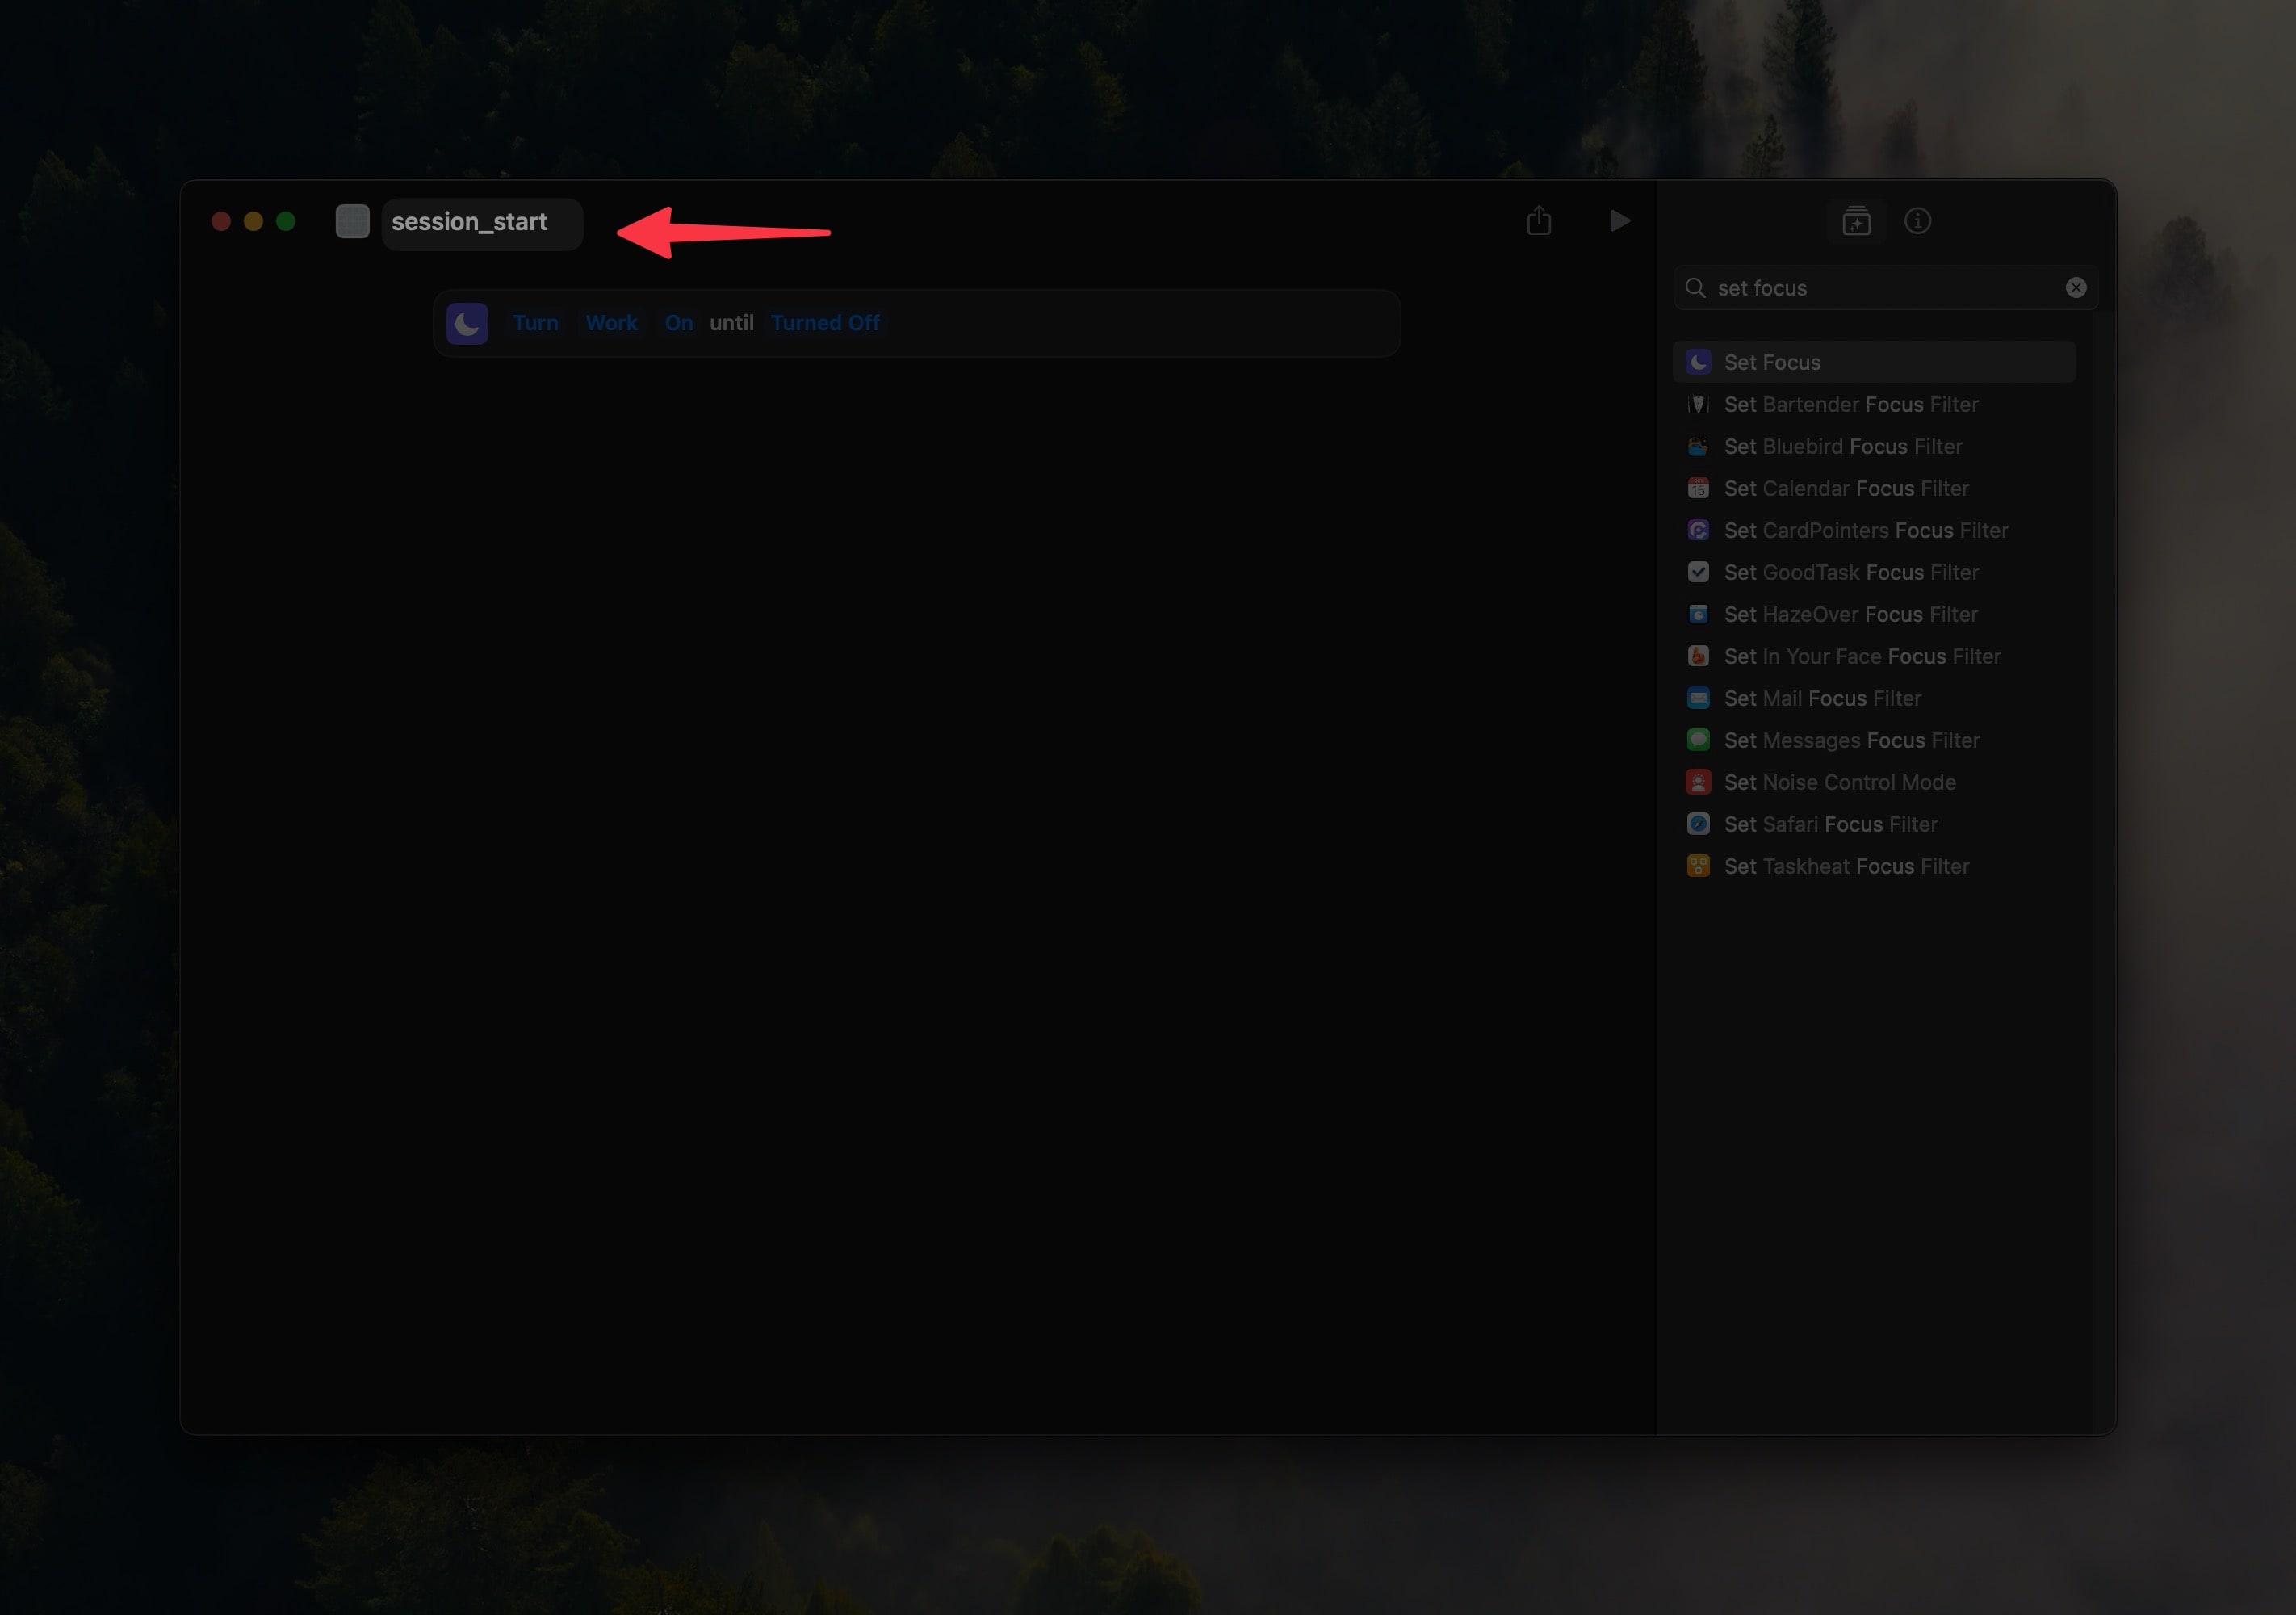Open the shortcut details info panel
The image size is (2296, 1615).
[1918, 221]
